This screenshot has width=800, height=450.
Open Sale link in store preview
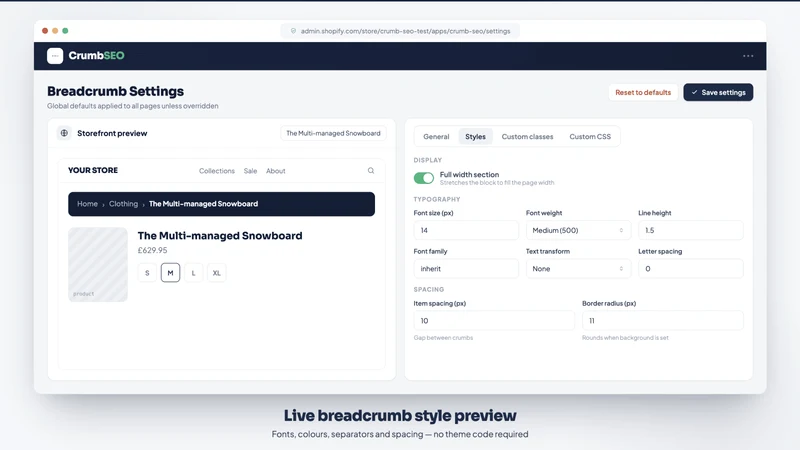251,171
